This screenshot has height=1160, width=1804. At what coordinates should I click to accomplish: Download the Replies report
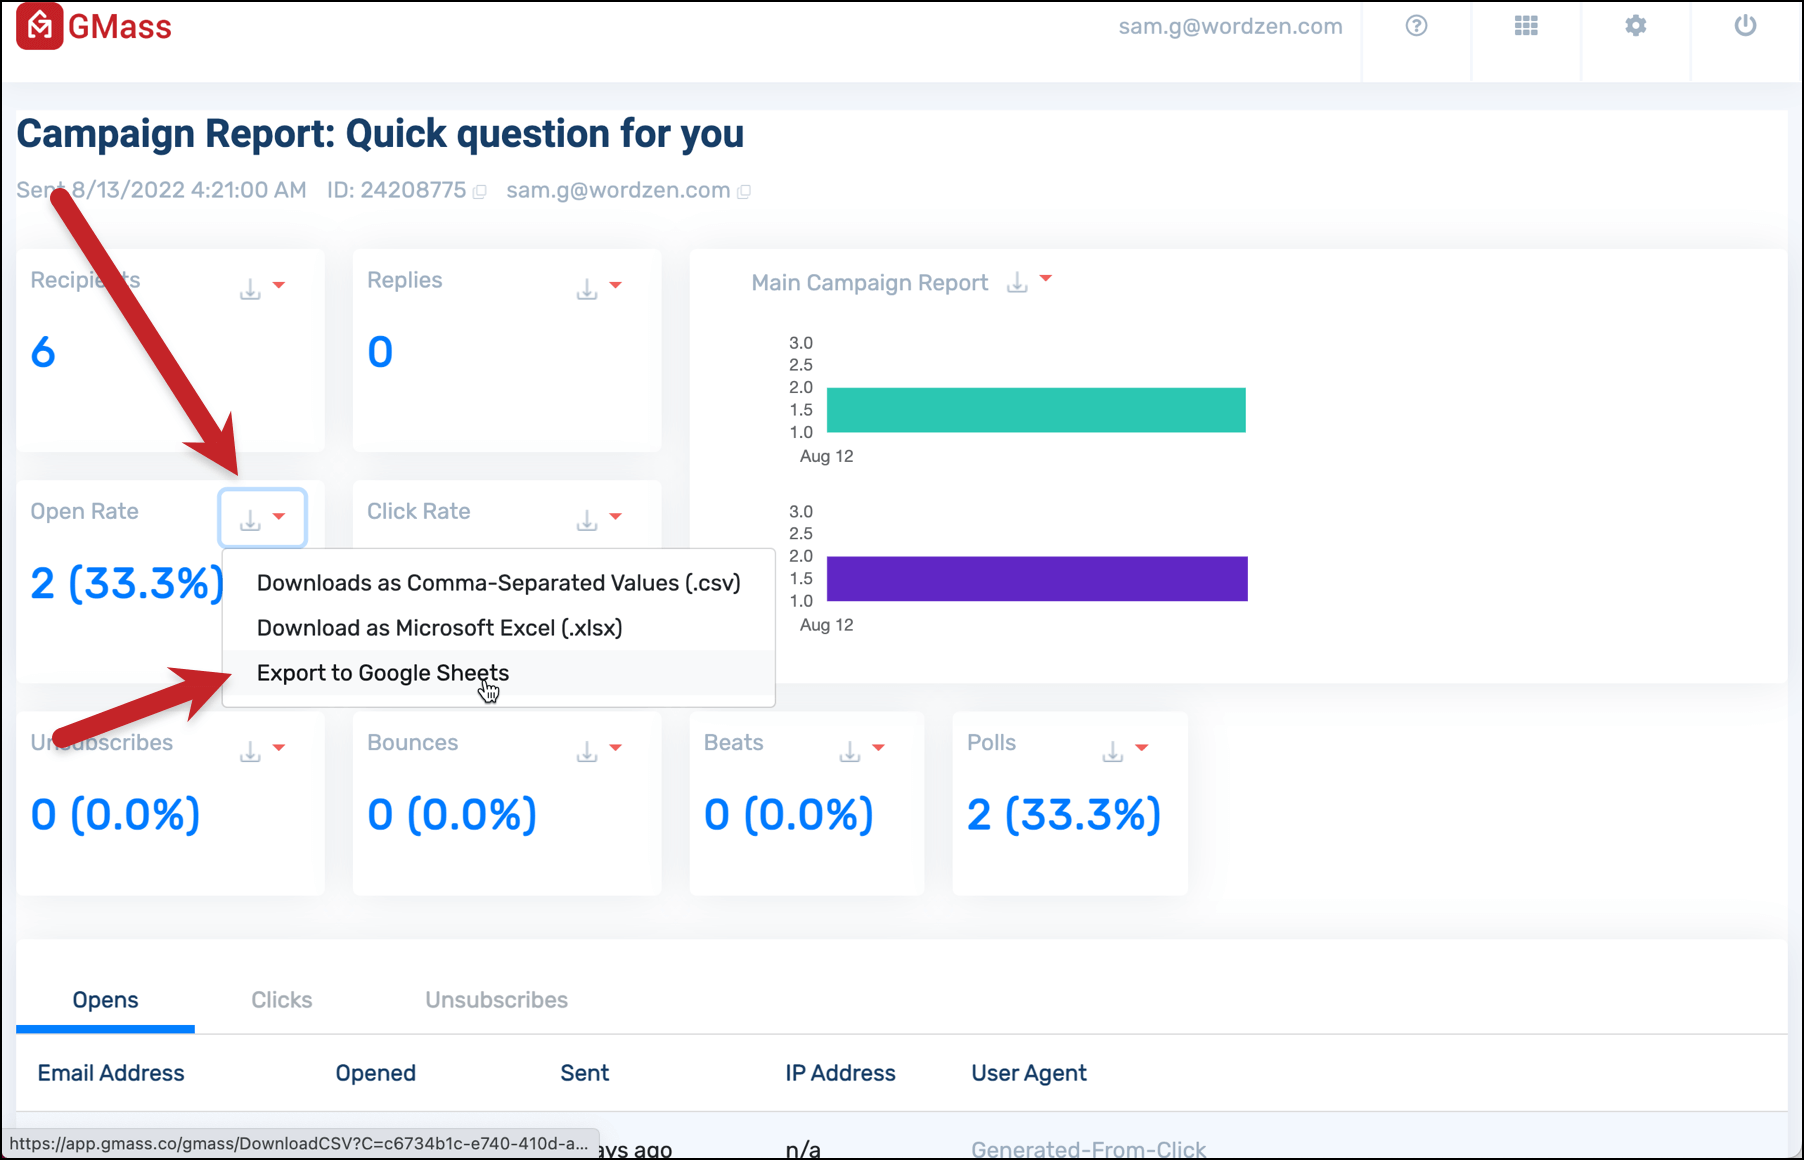(x=587, y=289)
